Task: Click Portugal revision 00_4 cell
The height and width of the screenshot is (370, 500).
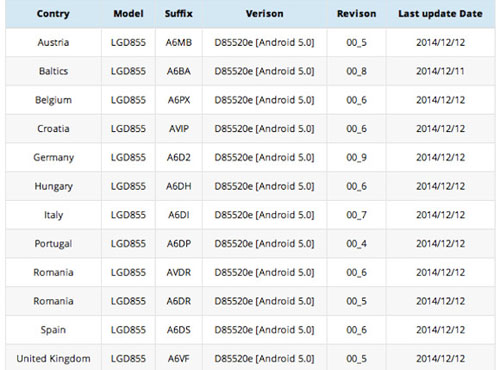Action: pyautogui.click(x=356, y=244)
